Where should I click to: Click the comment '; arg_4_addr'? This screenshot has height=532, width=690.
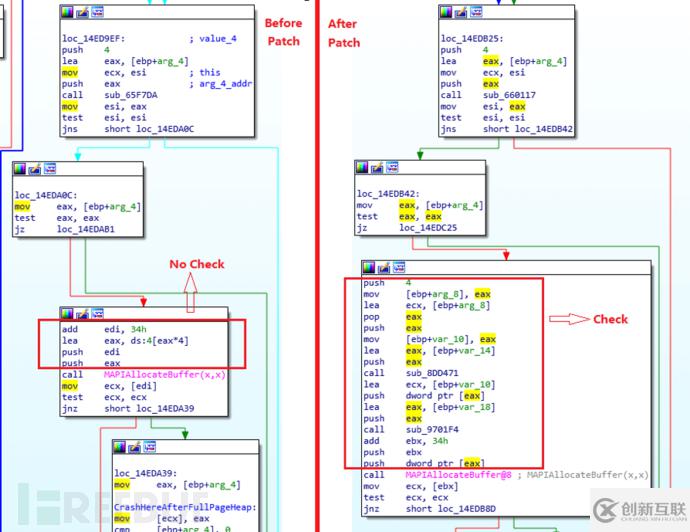click(x=221, y=84)
